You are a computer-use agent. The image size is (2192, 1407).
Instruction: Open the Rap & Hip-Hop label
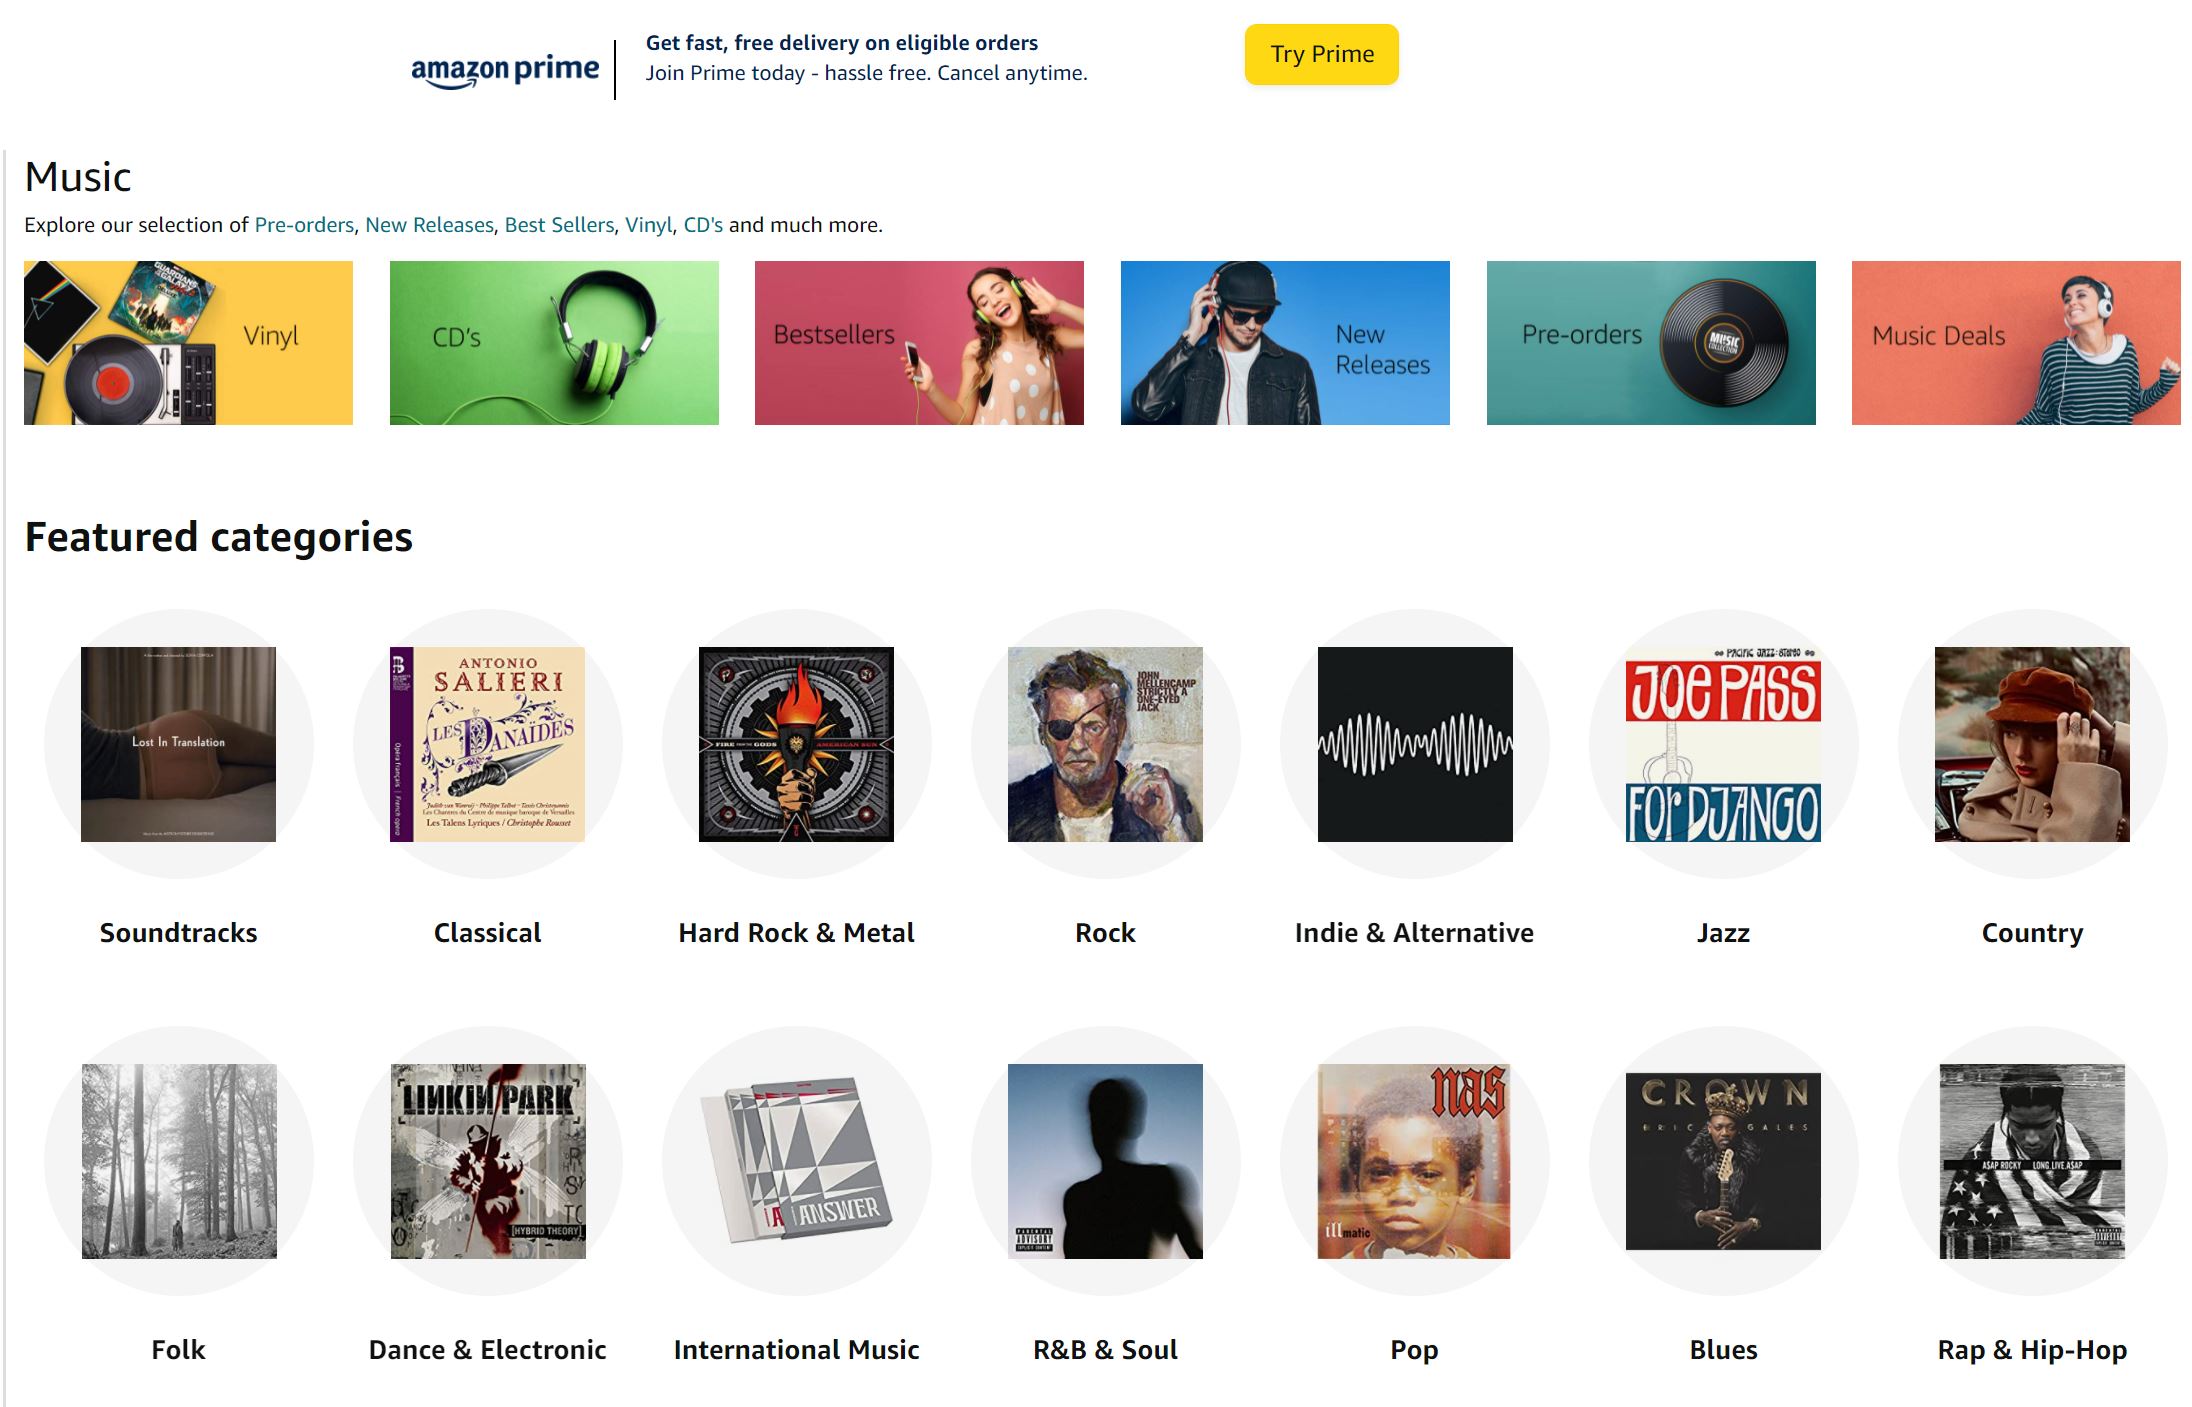[x=2032, y=1350]
